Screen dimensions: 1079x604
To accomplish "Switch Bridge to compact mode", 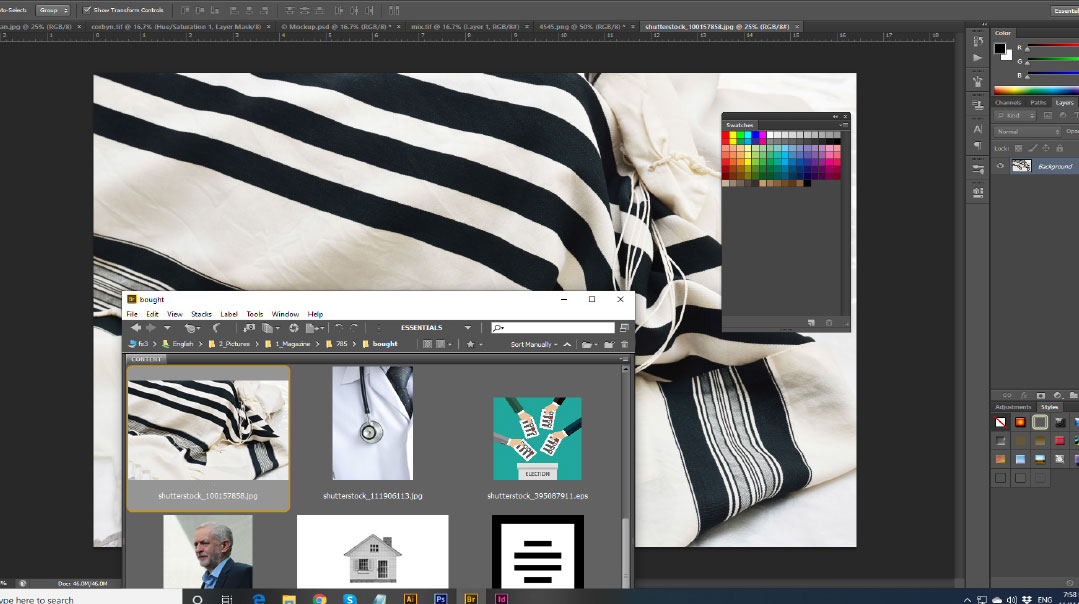I will coord(624,328).
